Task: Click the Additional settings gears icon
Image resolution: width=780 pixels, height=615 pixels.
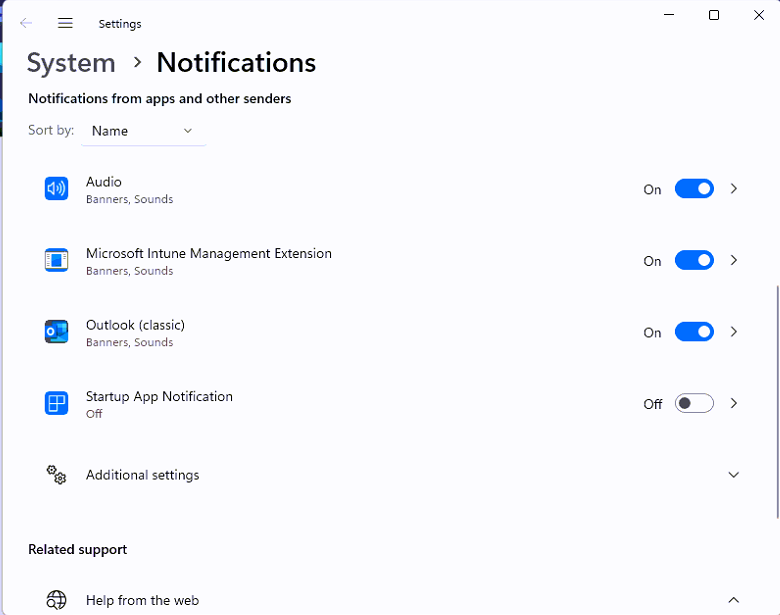Action: pos(56,475)
